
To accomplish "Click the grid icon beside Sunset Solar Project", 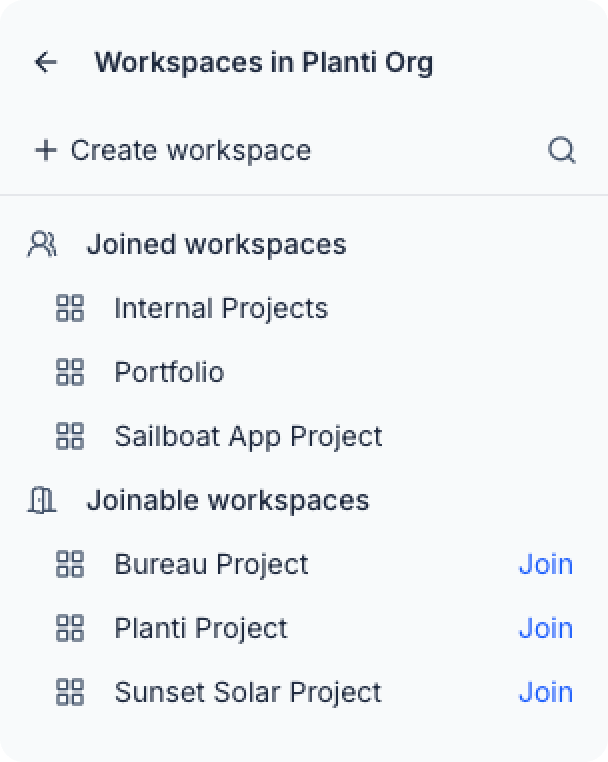I will pyautogui.click(x=70, y=693).
